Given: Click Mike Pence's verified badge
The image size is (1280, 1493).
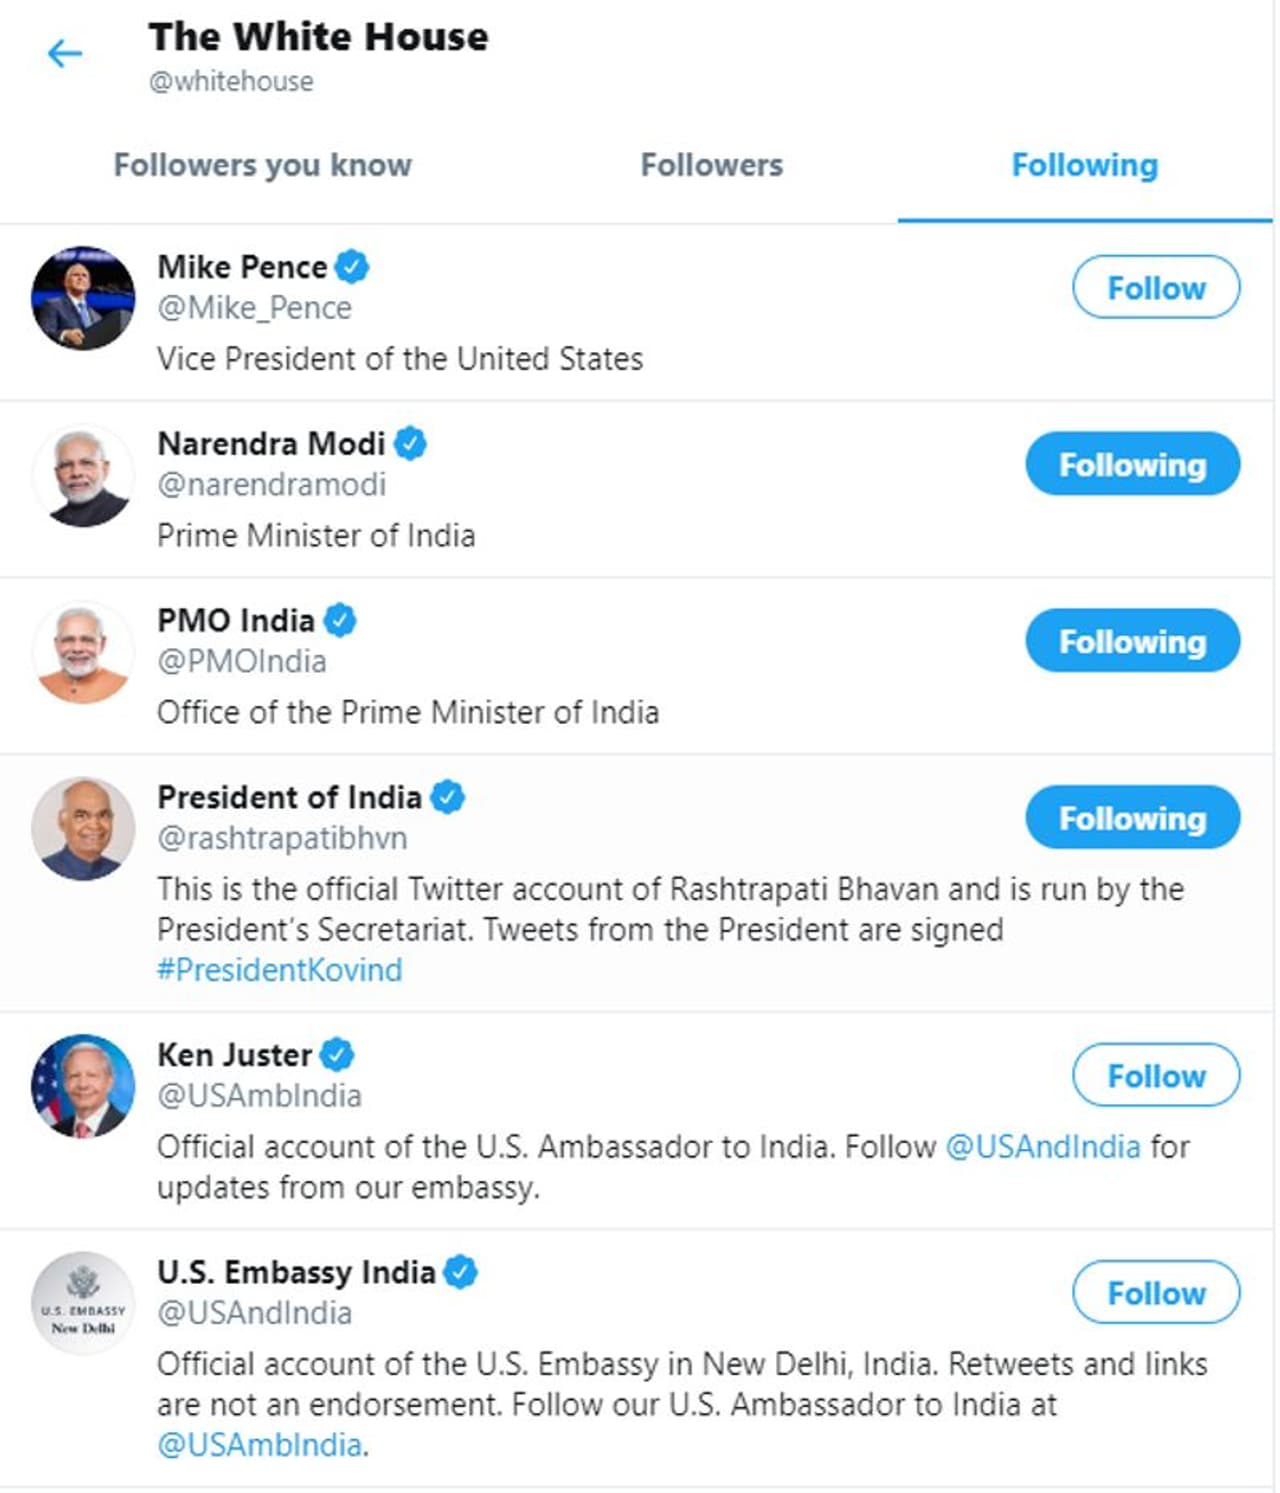Looking at the screenshot, I should [x=352, y=267].
